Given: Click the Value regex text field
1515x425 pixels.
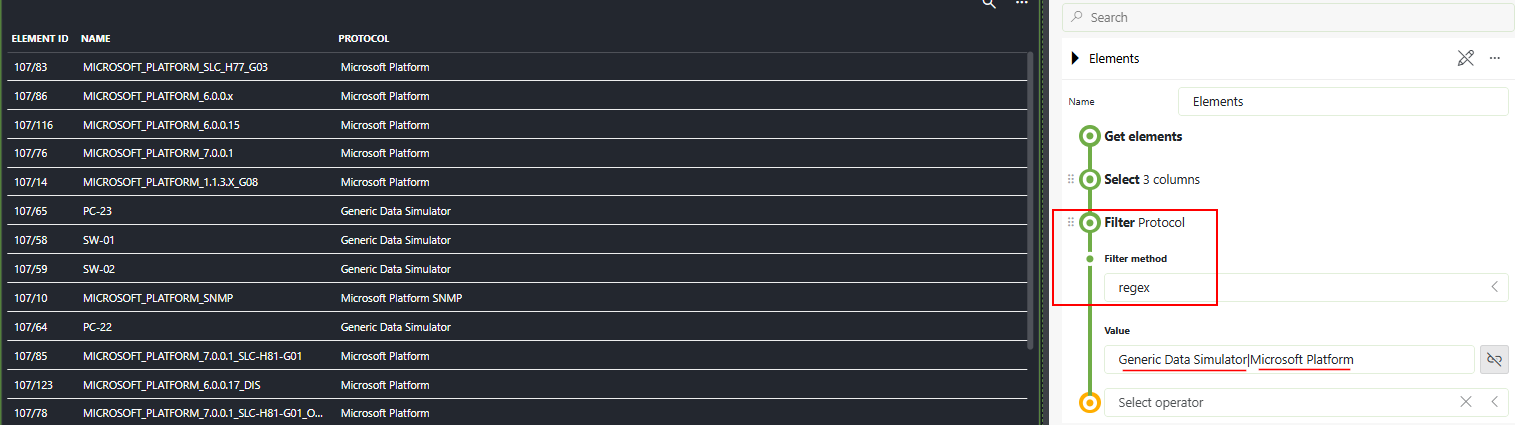Looking at the screenshot, I should [x=1288, y=360].
